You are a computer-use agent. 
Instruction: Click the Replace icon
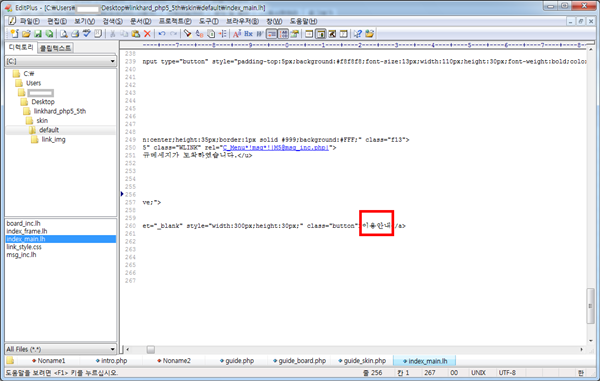point(199,34)
